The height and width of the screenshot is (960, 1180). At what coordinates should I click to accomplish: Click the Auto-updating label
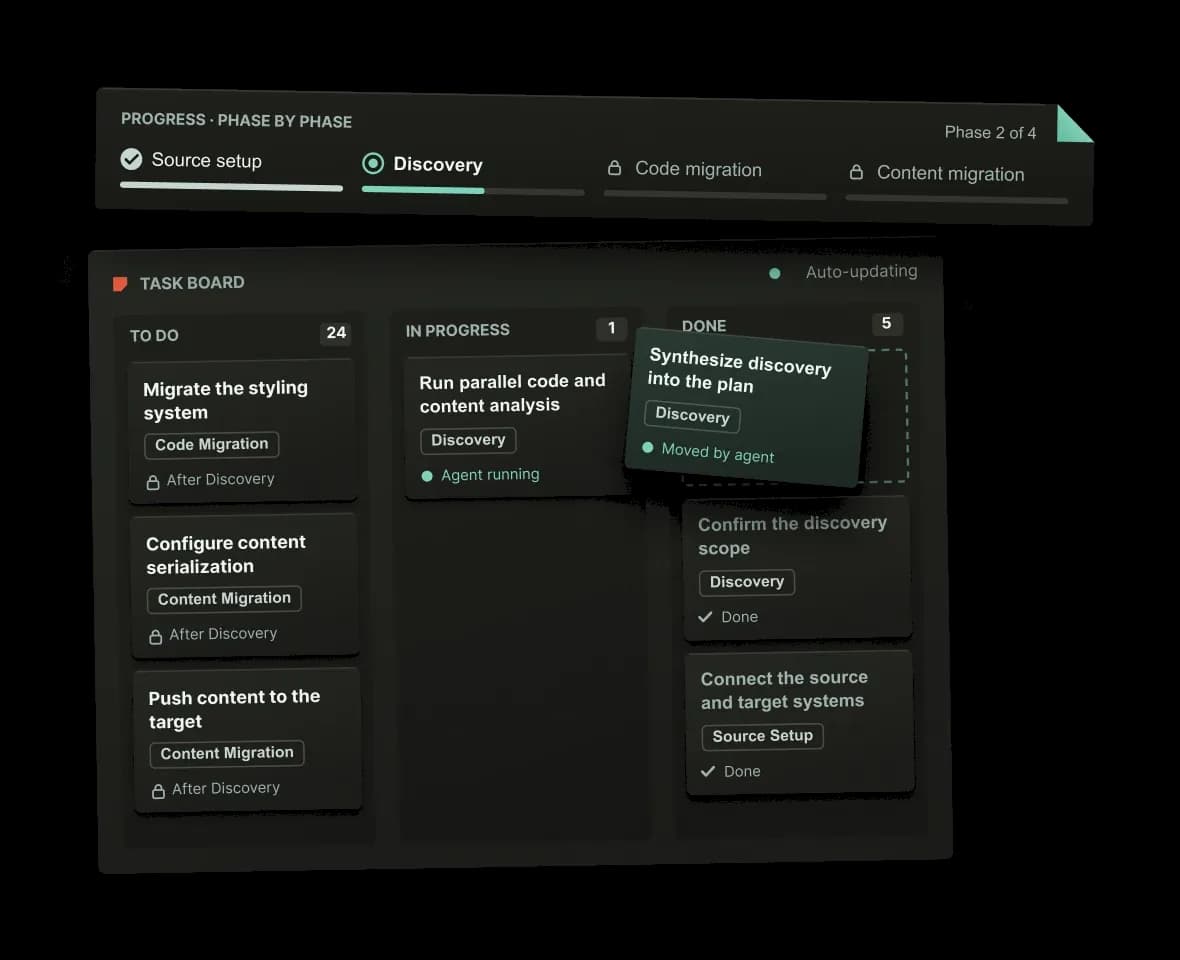point(862,272)
